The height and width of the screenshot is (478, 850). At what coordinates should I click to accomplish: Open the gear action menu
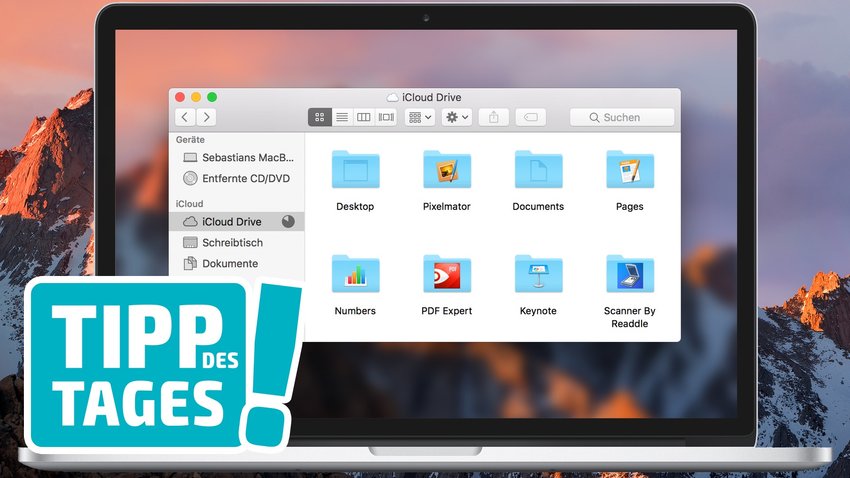pos(456,117)
